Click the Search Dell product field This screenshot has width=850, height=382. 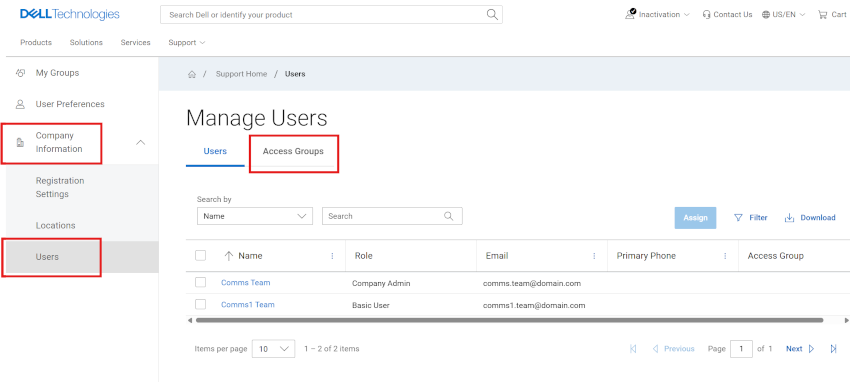[331, 15]
